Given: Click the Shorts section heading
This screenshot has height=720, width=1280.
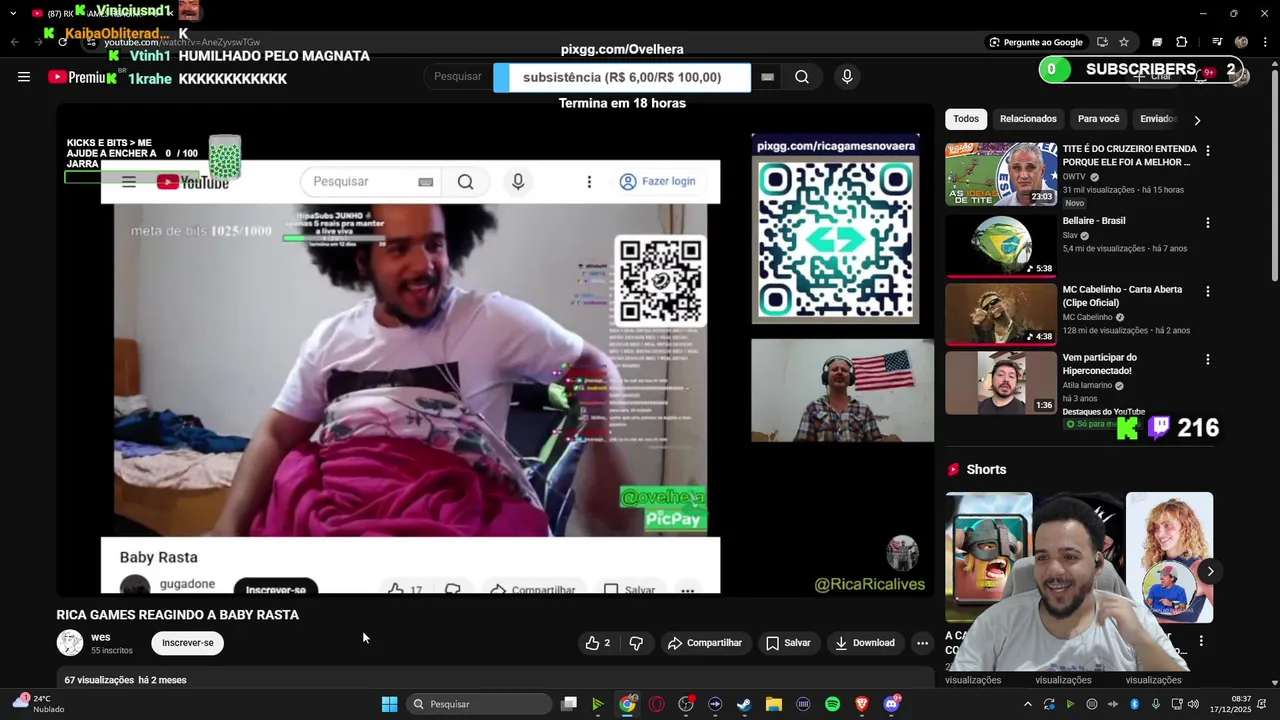Looking at the screenshot, I should (986, 469).
